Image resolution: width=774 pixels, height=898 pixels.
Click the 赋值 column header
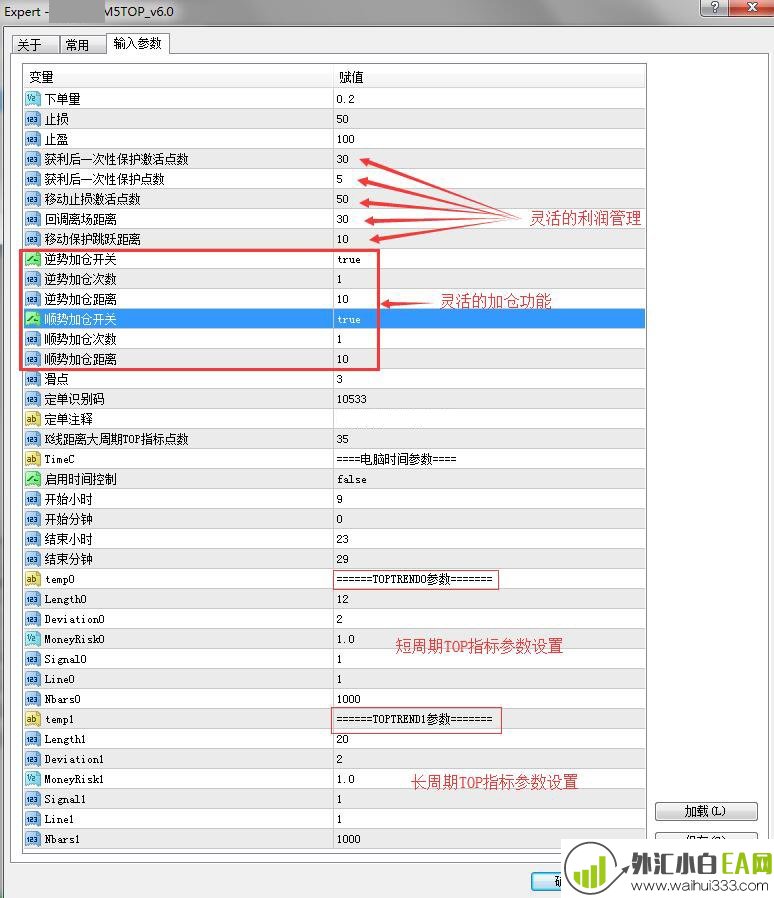point(489,77)
